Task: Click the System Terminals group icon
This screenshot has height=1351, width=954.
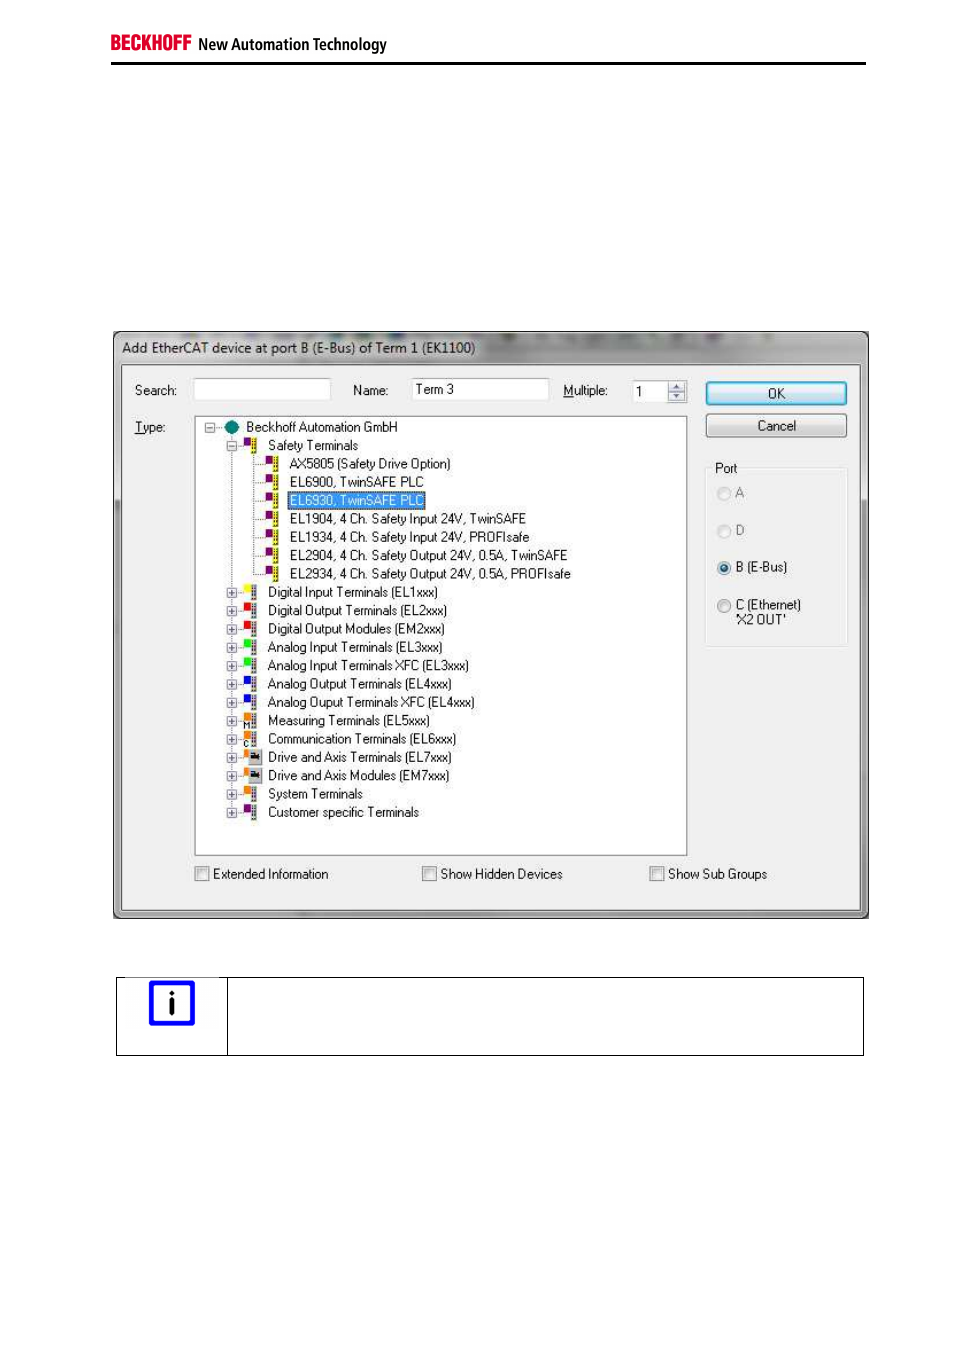Action: [250, 794]
